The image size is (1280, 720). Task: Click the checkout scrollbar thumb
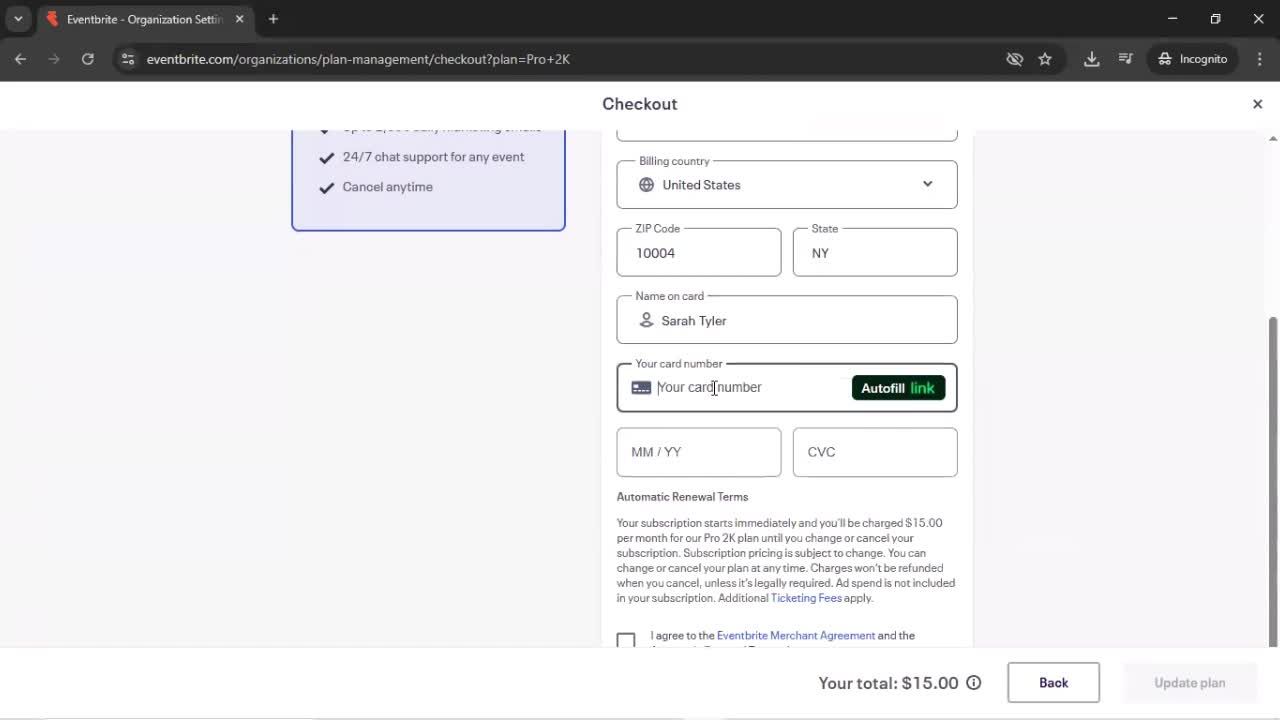[x=1272, y=481]
